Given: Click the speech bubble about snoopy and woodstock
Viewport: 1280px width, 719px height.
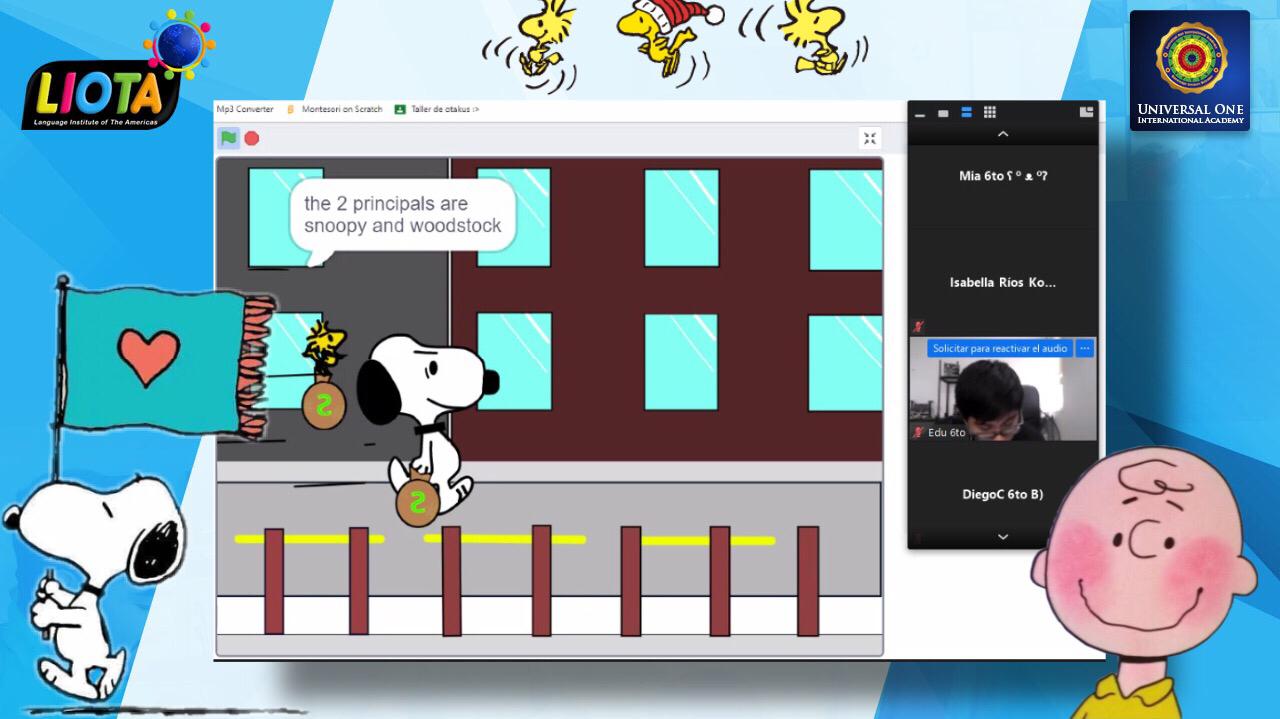Looking at the screenshot, I should point(403,218).
